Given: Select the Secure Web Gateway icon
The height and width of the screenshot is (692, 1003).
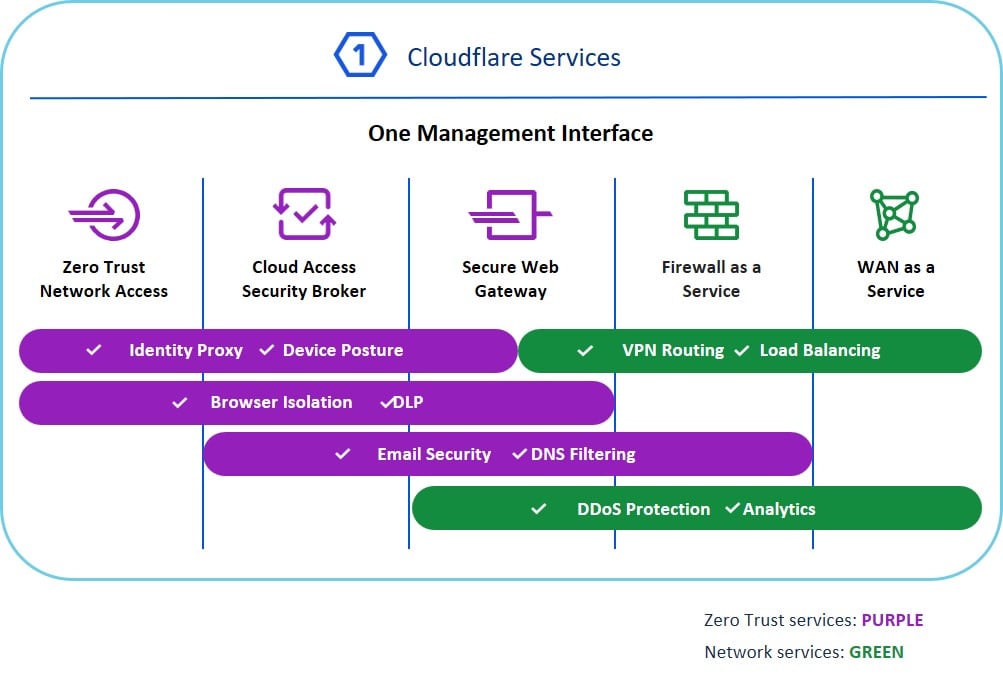Looking at the screenshot, I should tap(510, 215).
